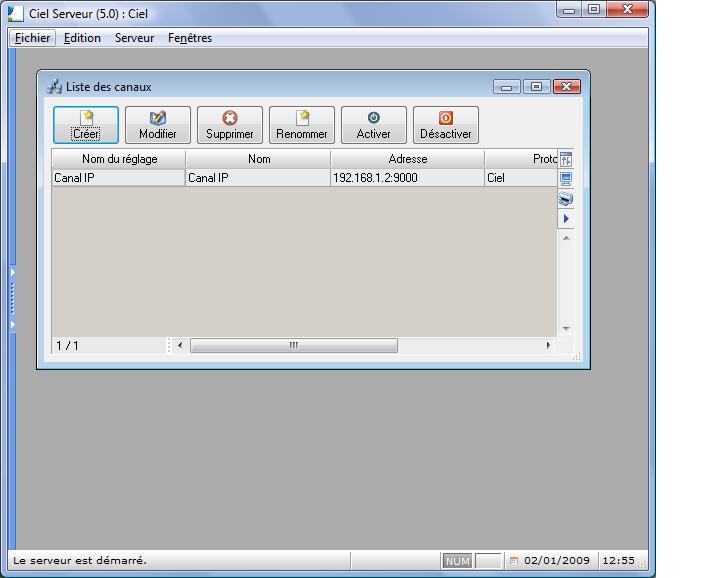Select the Canal IP row
The image size is (720, 578).
coord(119,178)
